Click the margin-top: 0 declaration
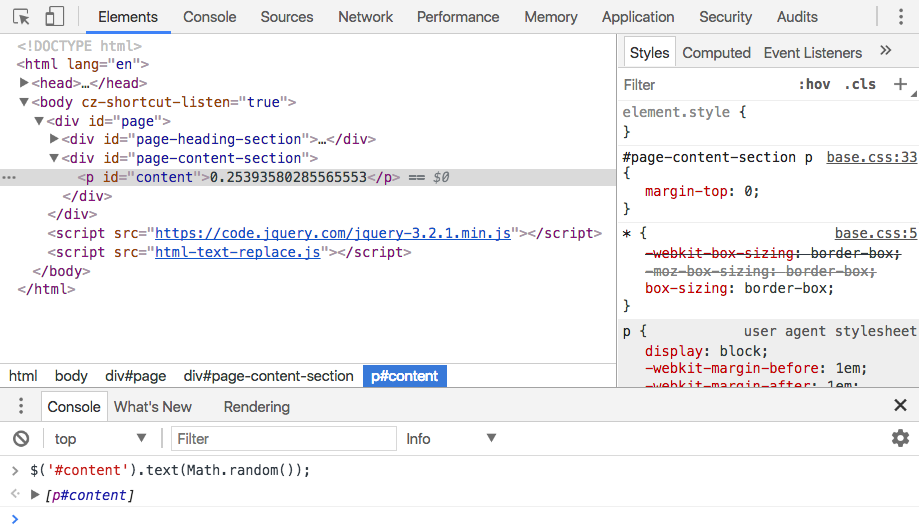 pyautogui.click(x=702, y=191)
